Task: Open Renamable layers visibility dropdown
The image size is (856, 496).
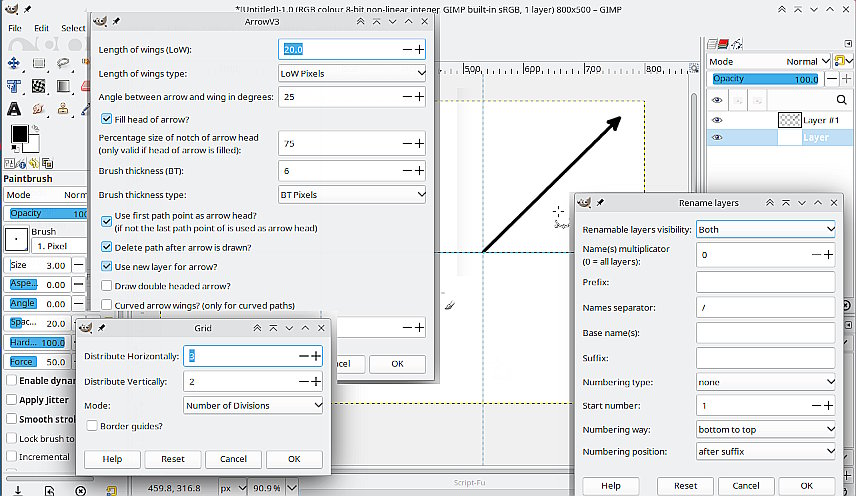Action: pos(765,229)
